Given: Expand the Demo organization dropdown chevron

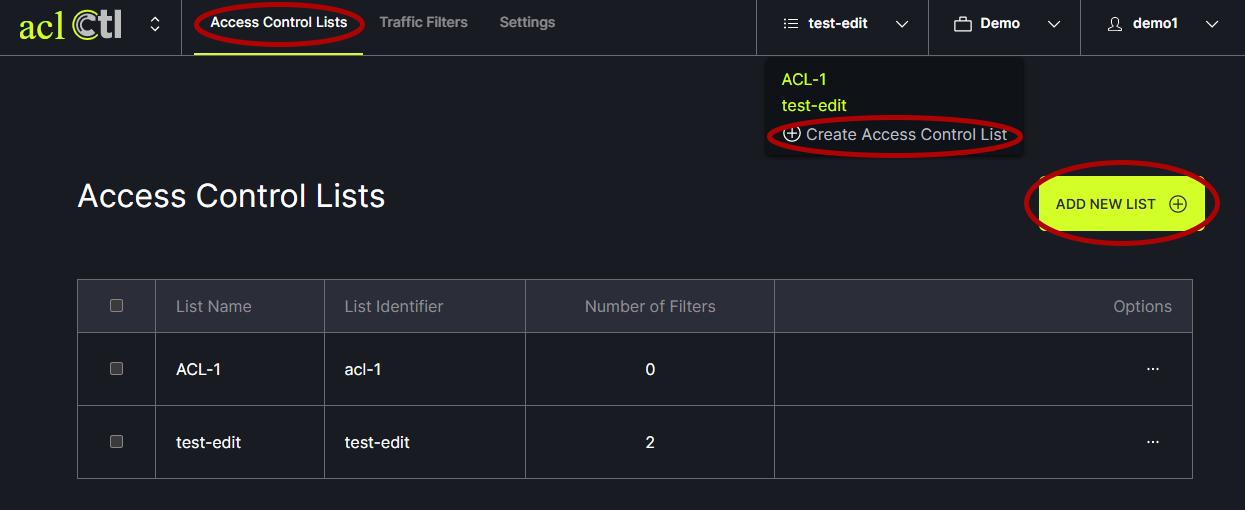Looking at the screenshot, I should [1053, 24].
